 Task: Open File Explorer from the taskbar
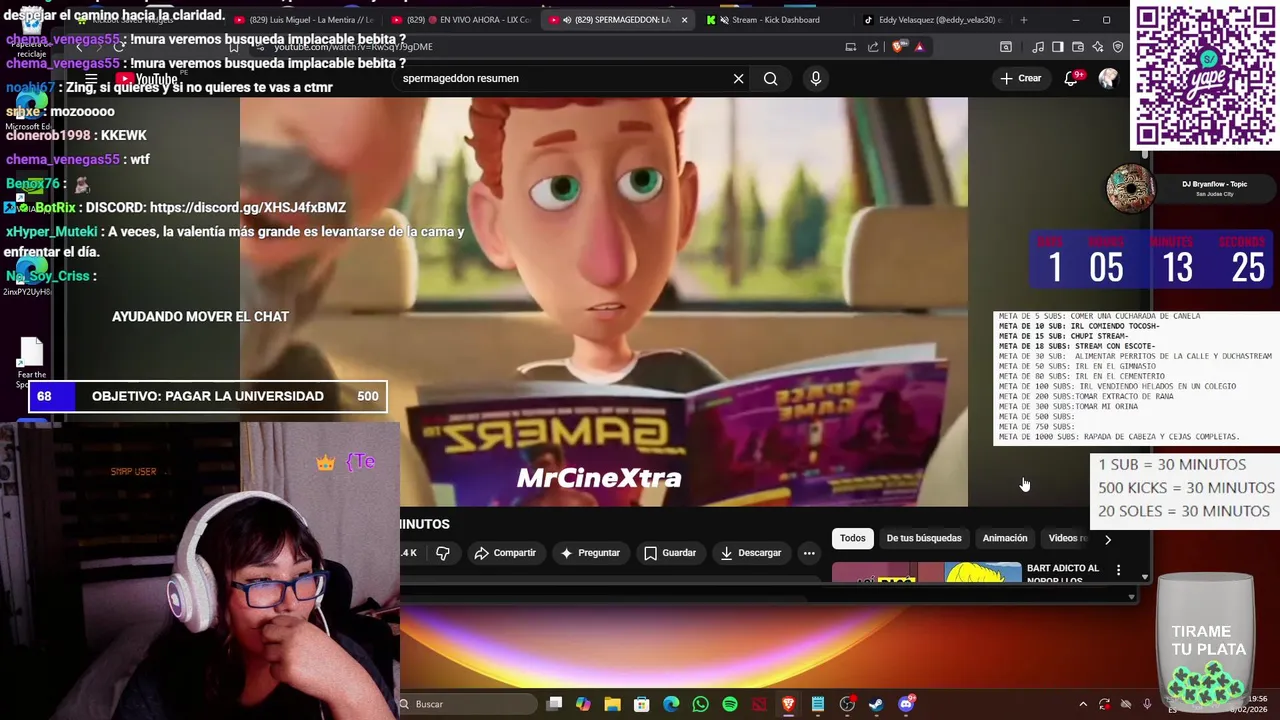pos(612,704)
